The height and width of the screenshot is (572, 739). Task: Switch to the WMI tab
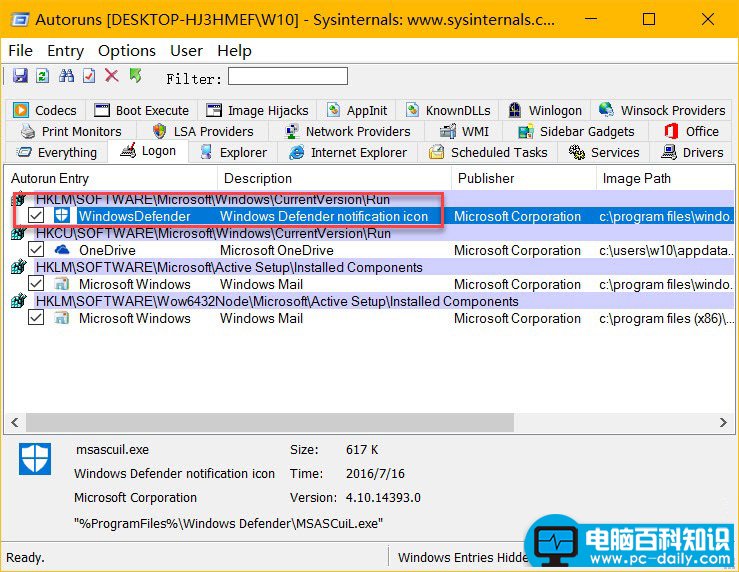[x=464, y=131]
